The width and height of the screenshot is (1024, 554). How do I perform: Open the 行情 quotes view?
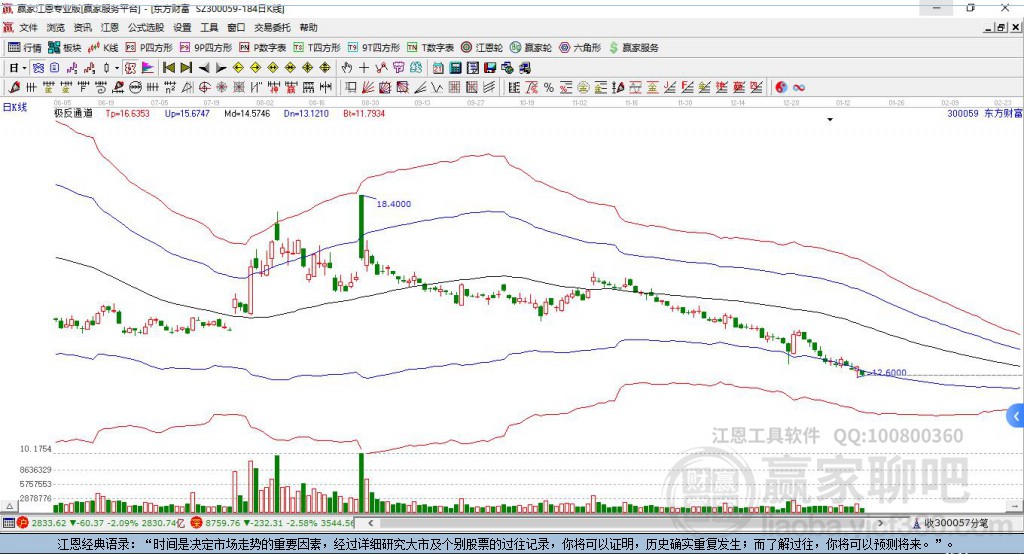(x=24, y=48)
